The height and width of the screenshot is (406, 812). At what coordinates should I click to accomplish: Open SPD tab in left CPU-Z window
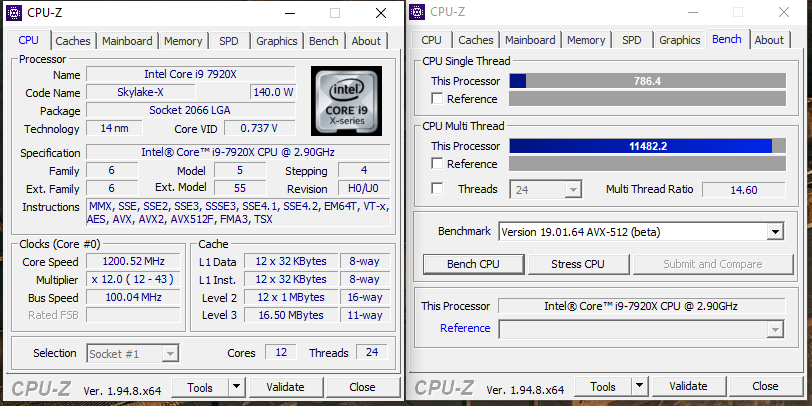[x=228, y=41]
